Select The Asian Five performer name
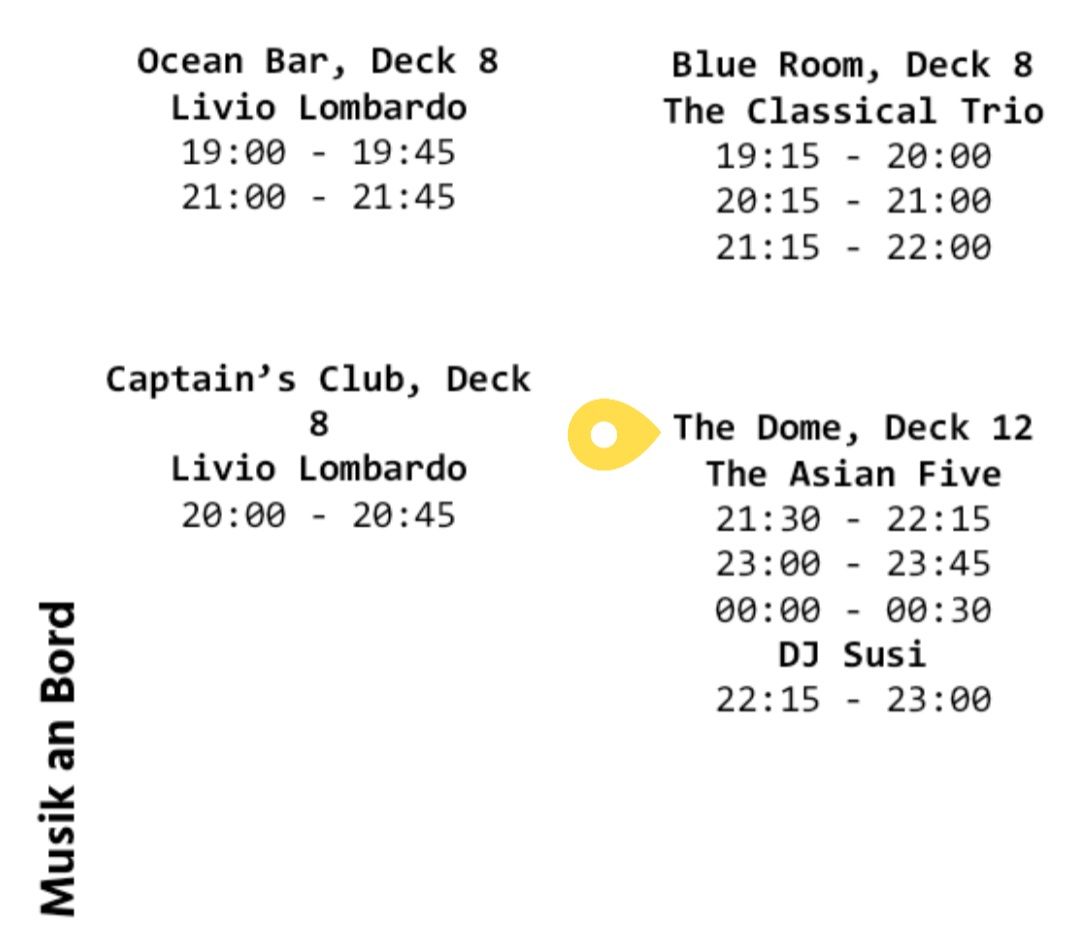1075x943 pixels. 854,474
